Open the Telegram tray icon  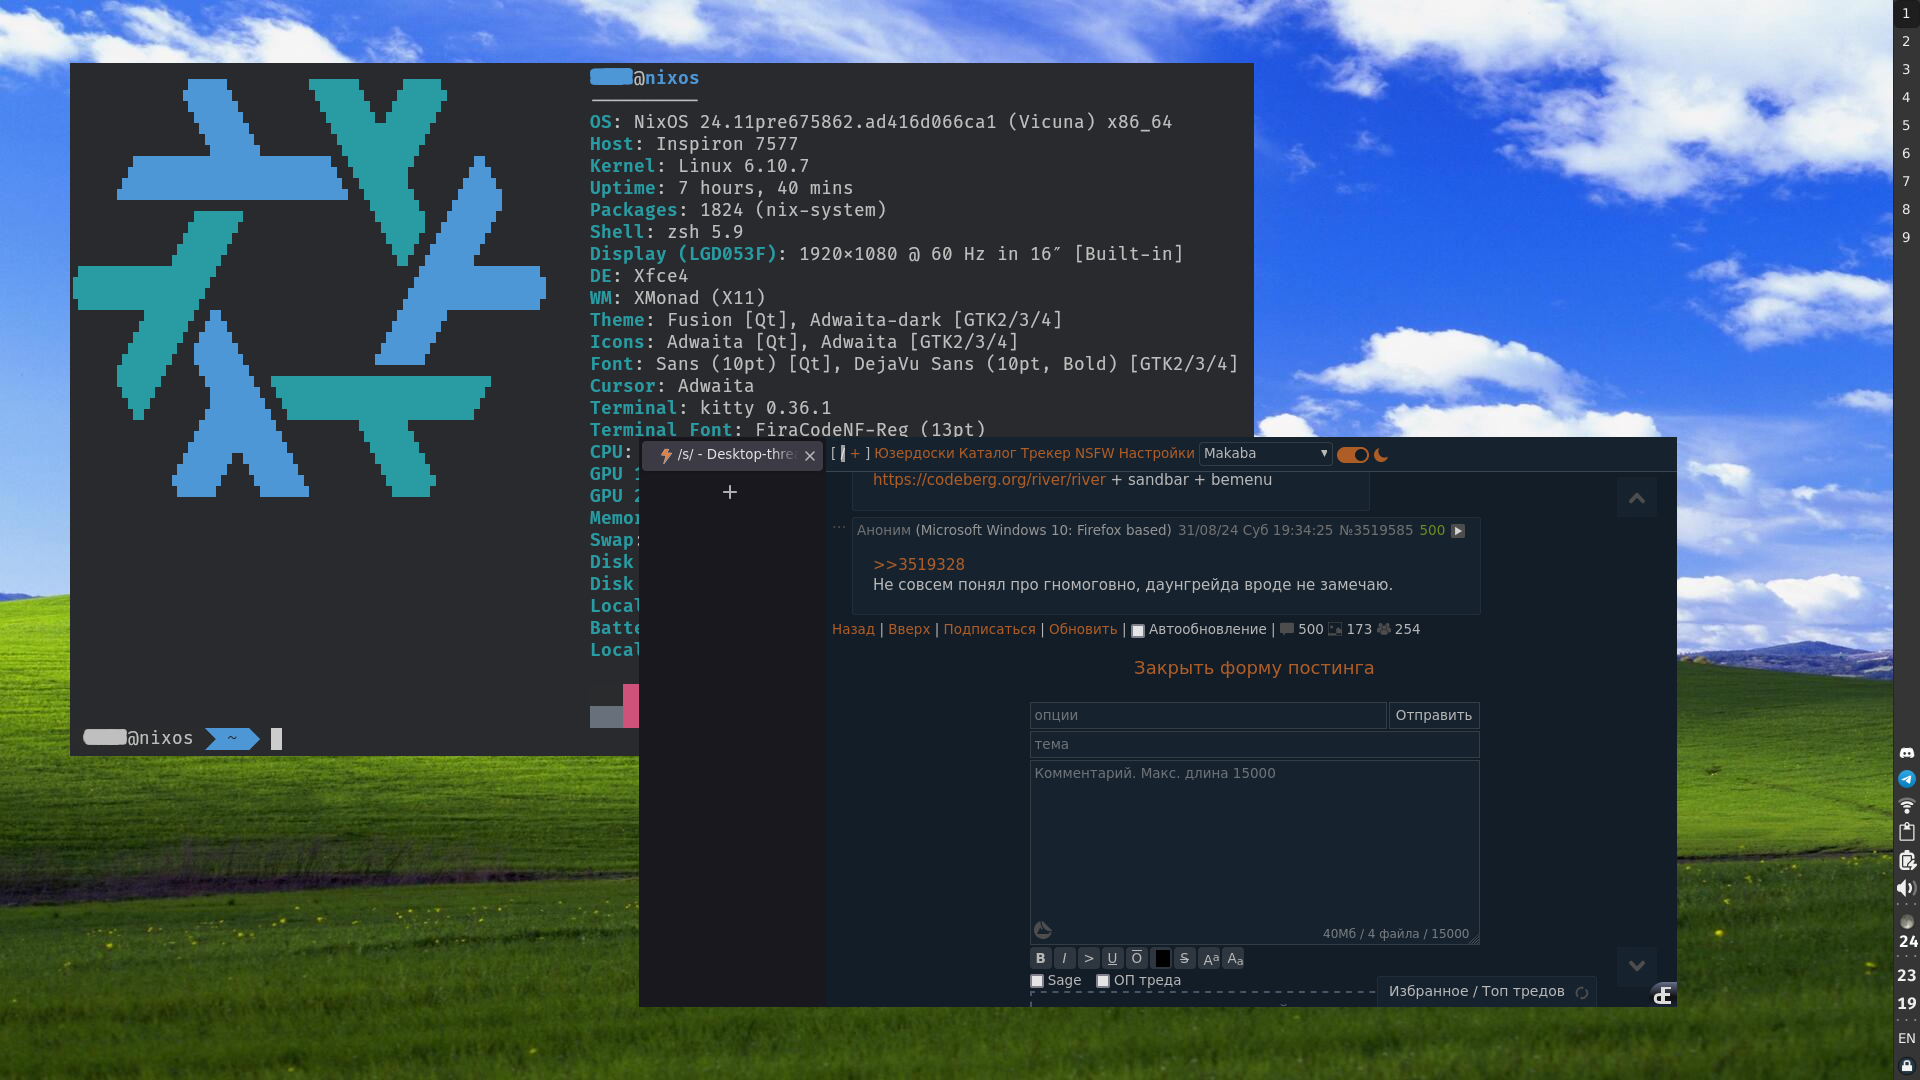point(1906,779)
